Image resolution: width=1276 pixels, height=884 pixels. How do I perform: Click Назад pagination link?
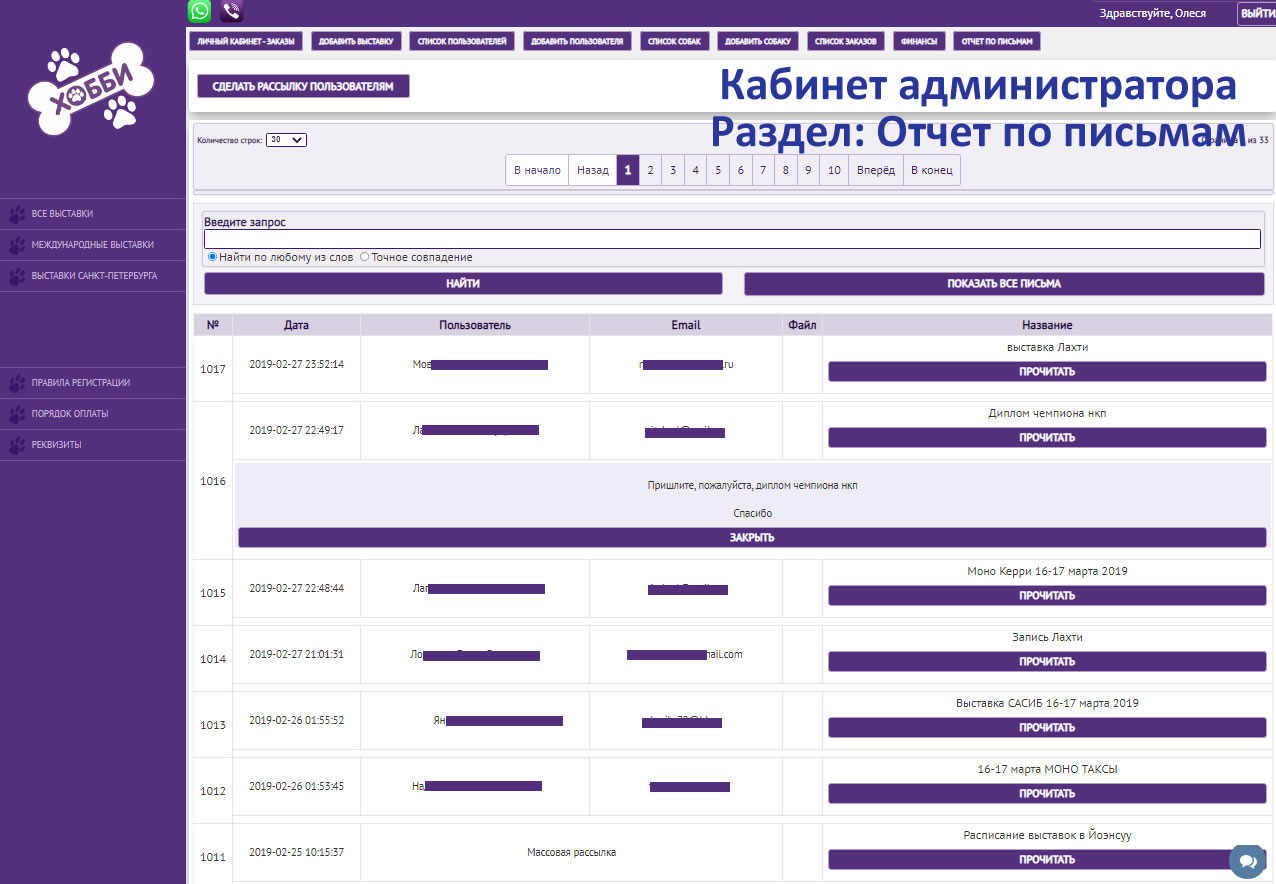[593, 170]
